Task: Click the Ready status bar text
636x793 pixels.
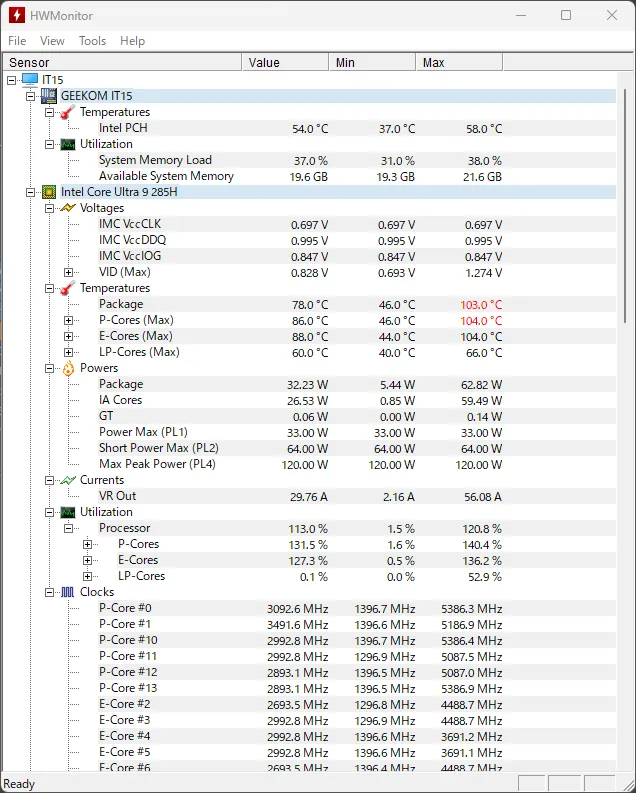Action: coord(19,784)
